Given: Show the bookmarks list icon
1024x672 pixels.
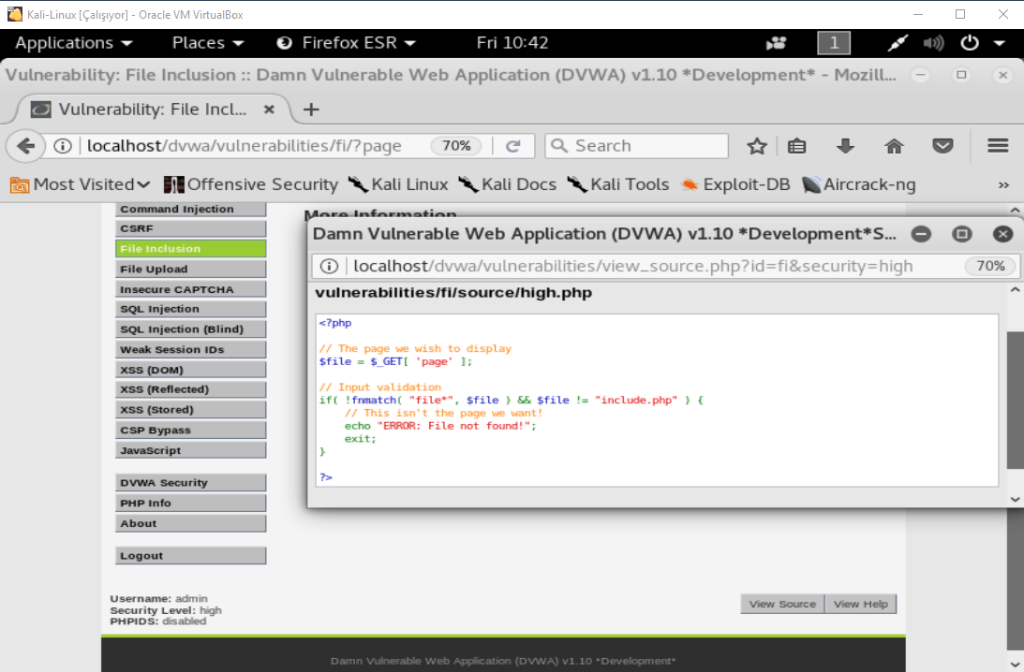Looking at the screenshot, I should pyautogui.click(x=797, y=146).
